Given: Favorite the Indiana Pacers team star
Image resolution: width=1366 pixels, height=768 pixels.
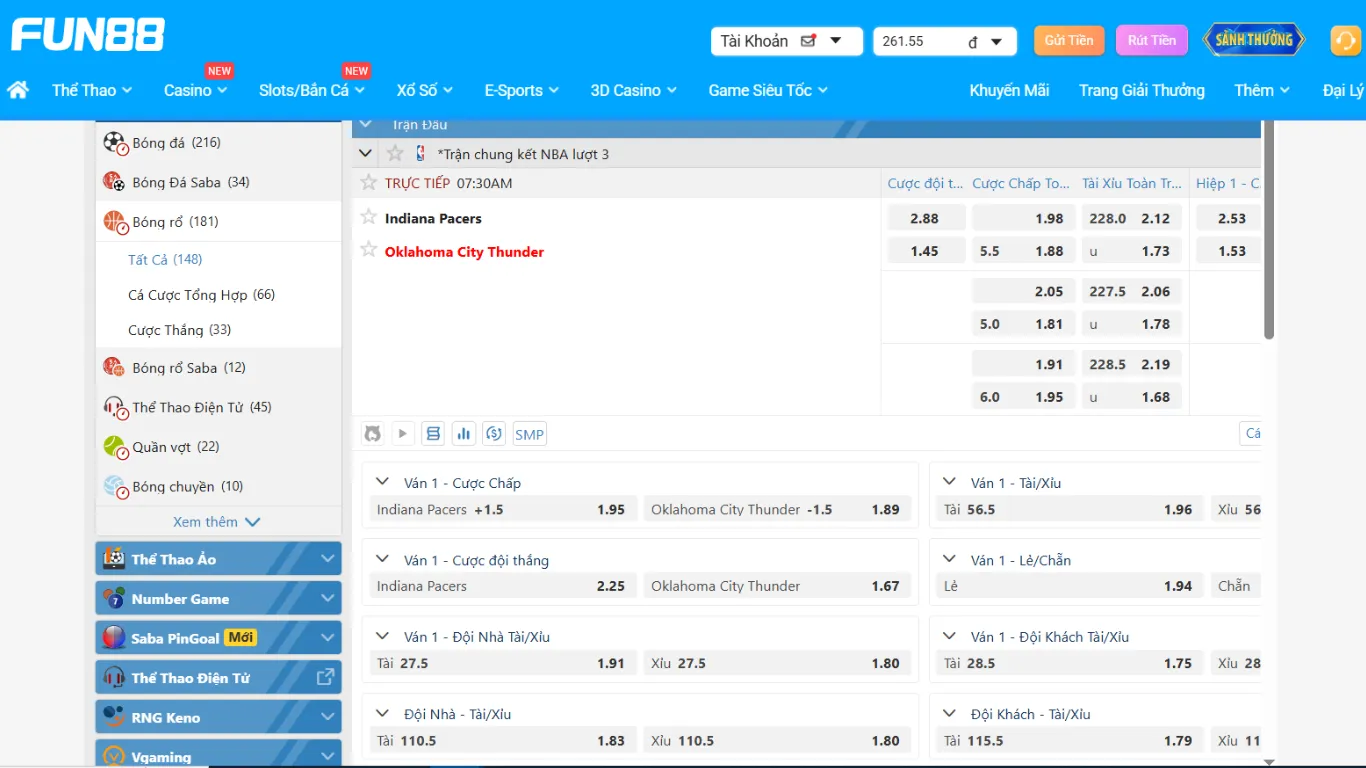Looking at the screenshot, I should point(369,217).
